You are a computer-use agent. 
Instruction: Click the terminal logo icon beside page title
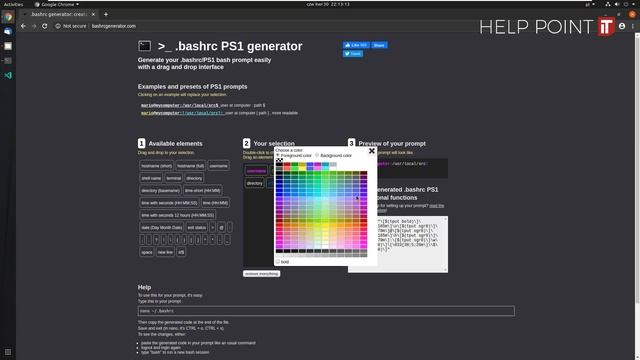click(144, 46)
